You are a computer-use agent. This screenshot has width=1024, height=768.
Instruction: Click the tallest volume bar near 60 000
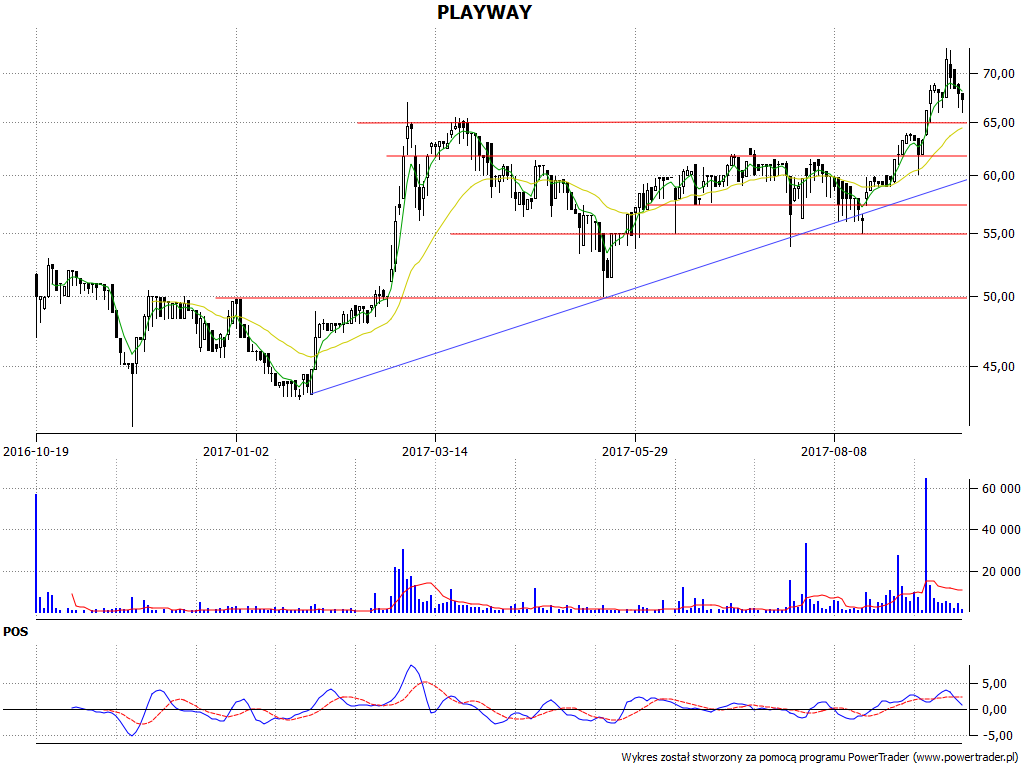tap(925, 545)
